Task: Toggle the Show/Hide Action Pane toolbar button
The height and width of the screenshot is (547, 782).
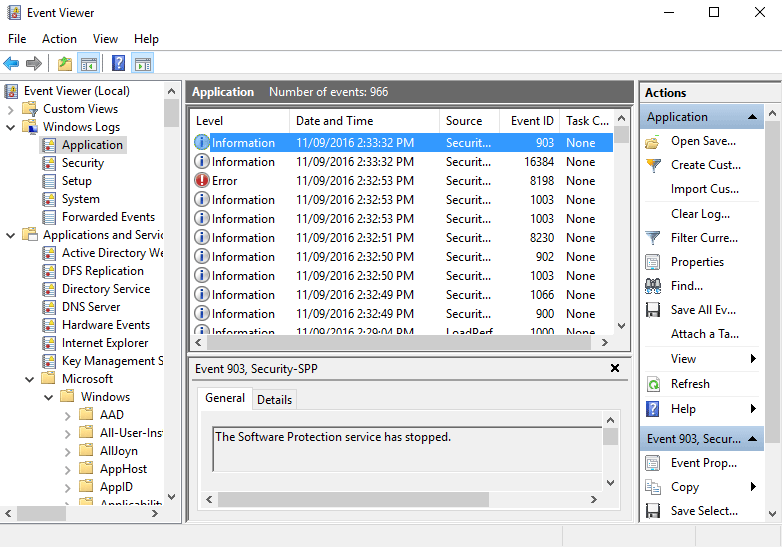Action: click(x=143, y=64)
